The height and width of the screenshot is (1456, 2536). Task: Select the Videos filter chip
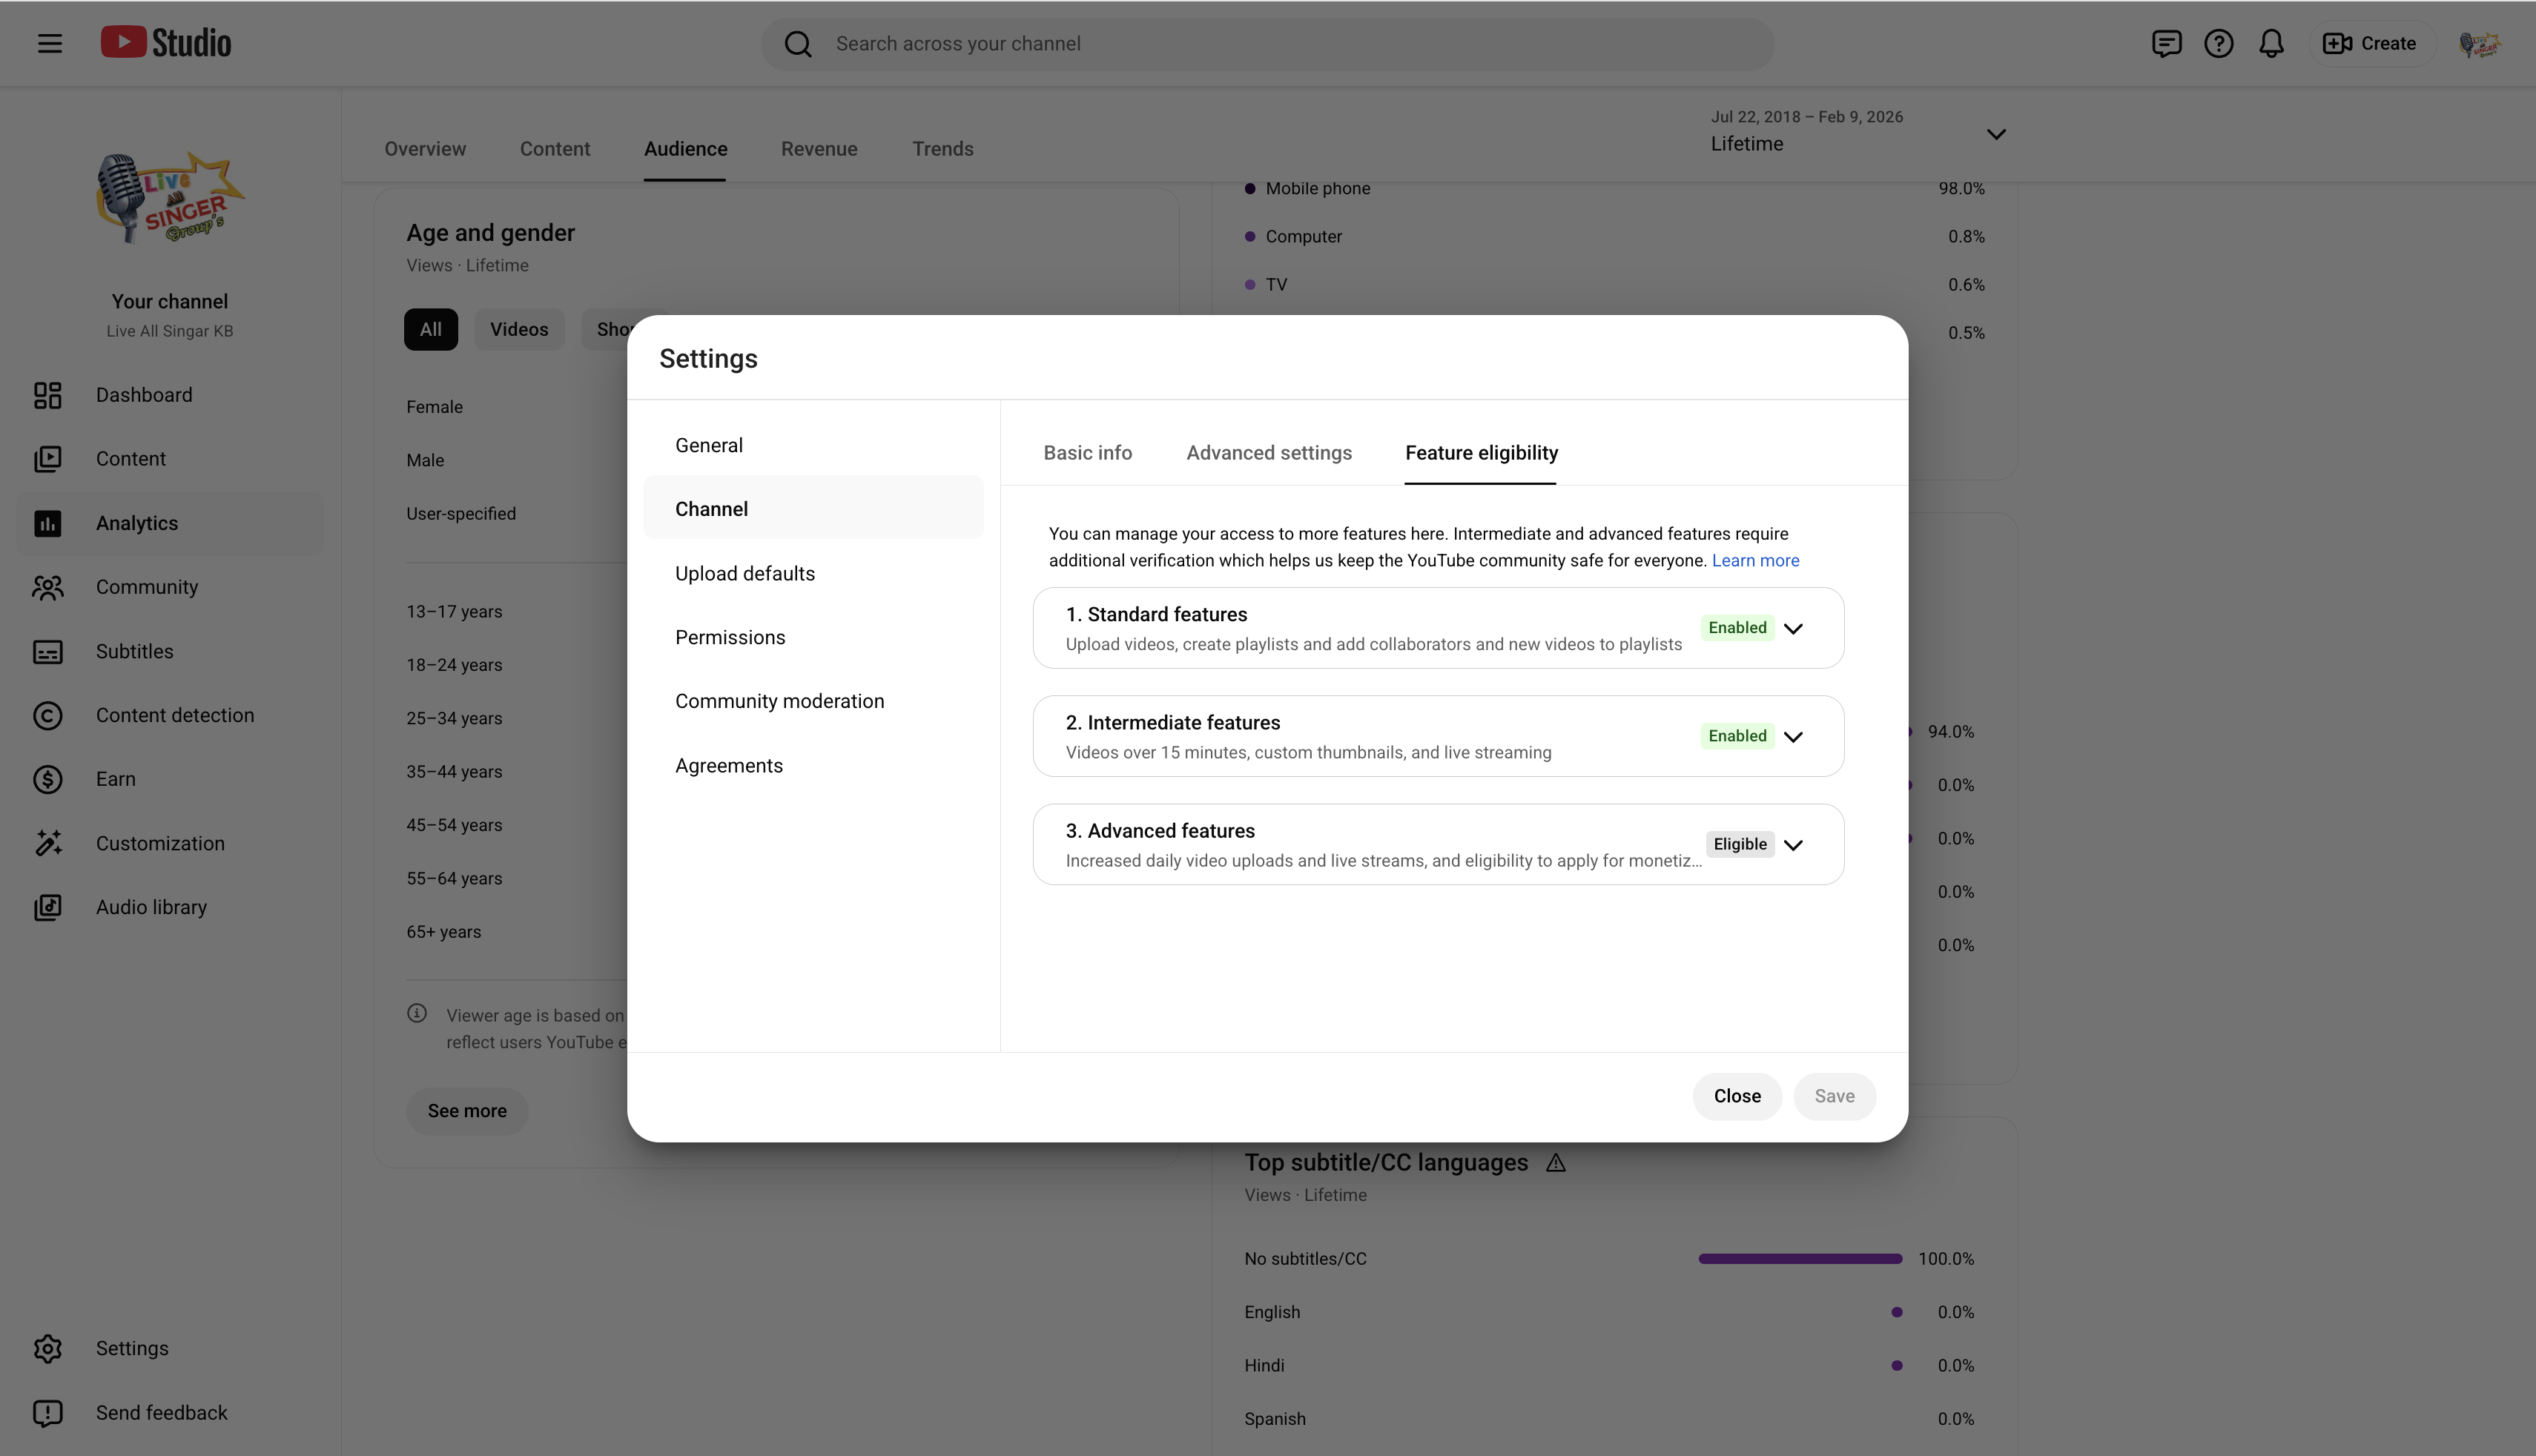pyautogui.click(x=519, y=329)
